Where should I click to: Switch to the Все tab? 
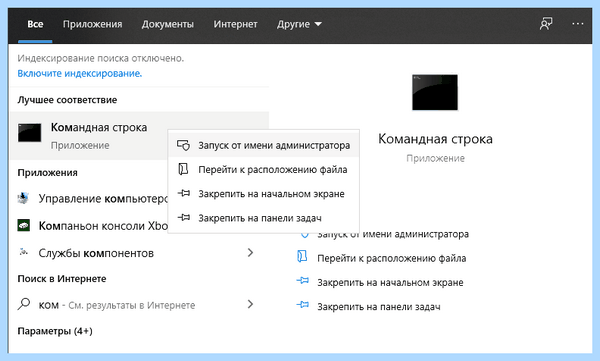(35, 24)
